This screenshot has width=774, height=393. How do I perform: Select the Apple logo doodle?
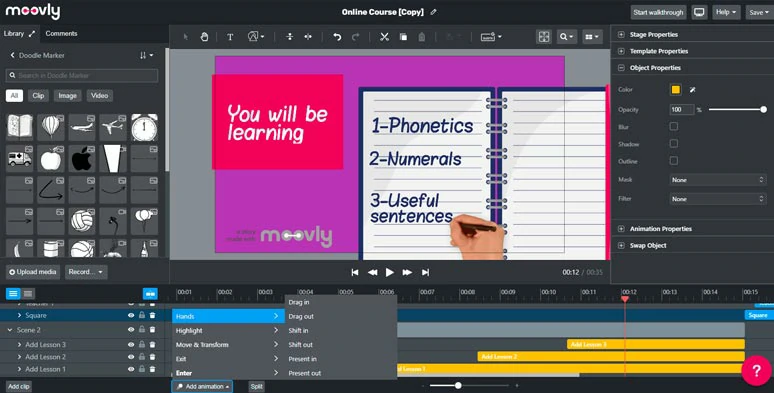coord(82,158)
